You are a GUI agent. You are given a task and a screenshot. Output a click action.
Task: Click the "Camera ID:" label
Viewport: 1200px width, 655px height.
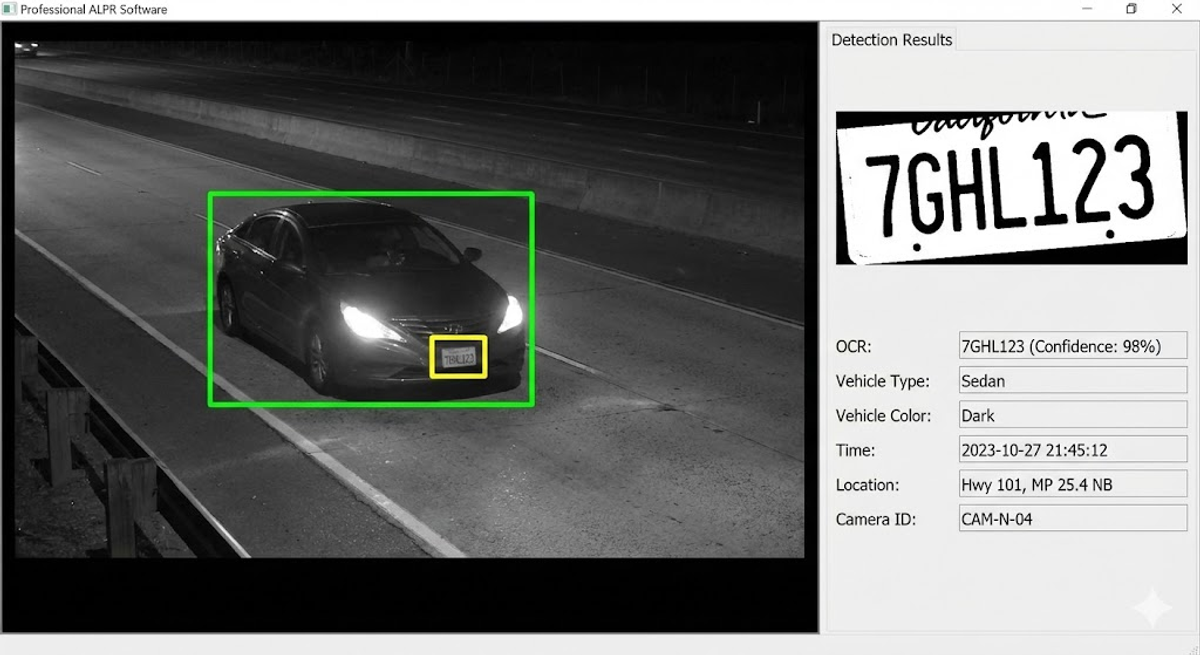pos(876,519)
